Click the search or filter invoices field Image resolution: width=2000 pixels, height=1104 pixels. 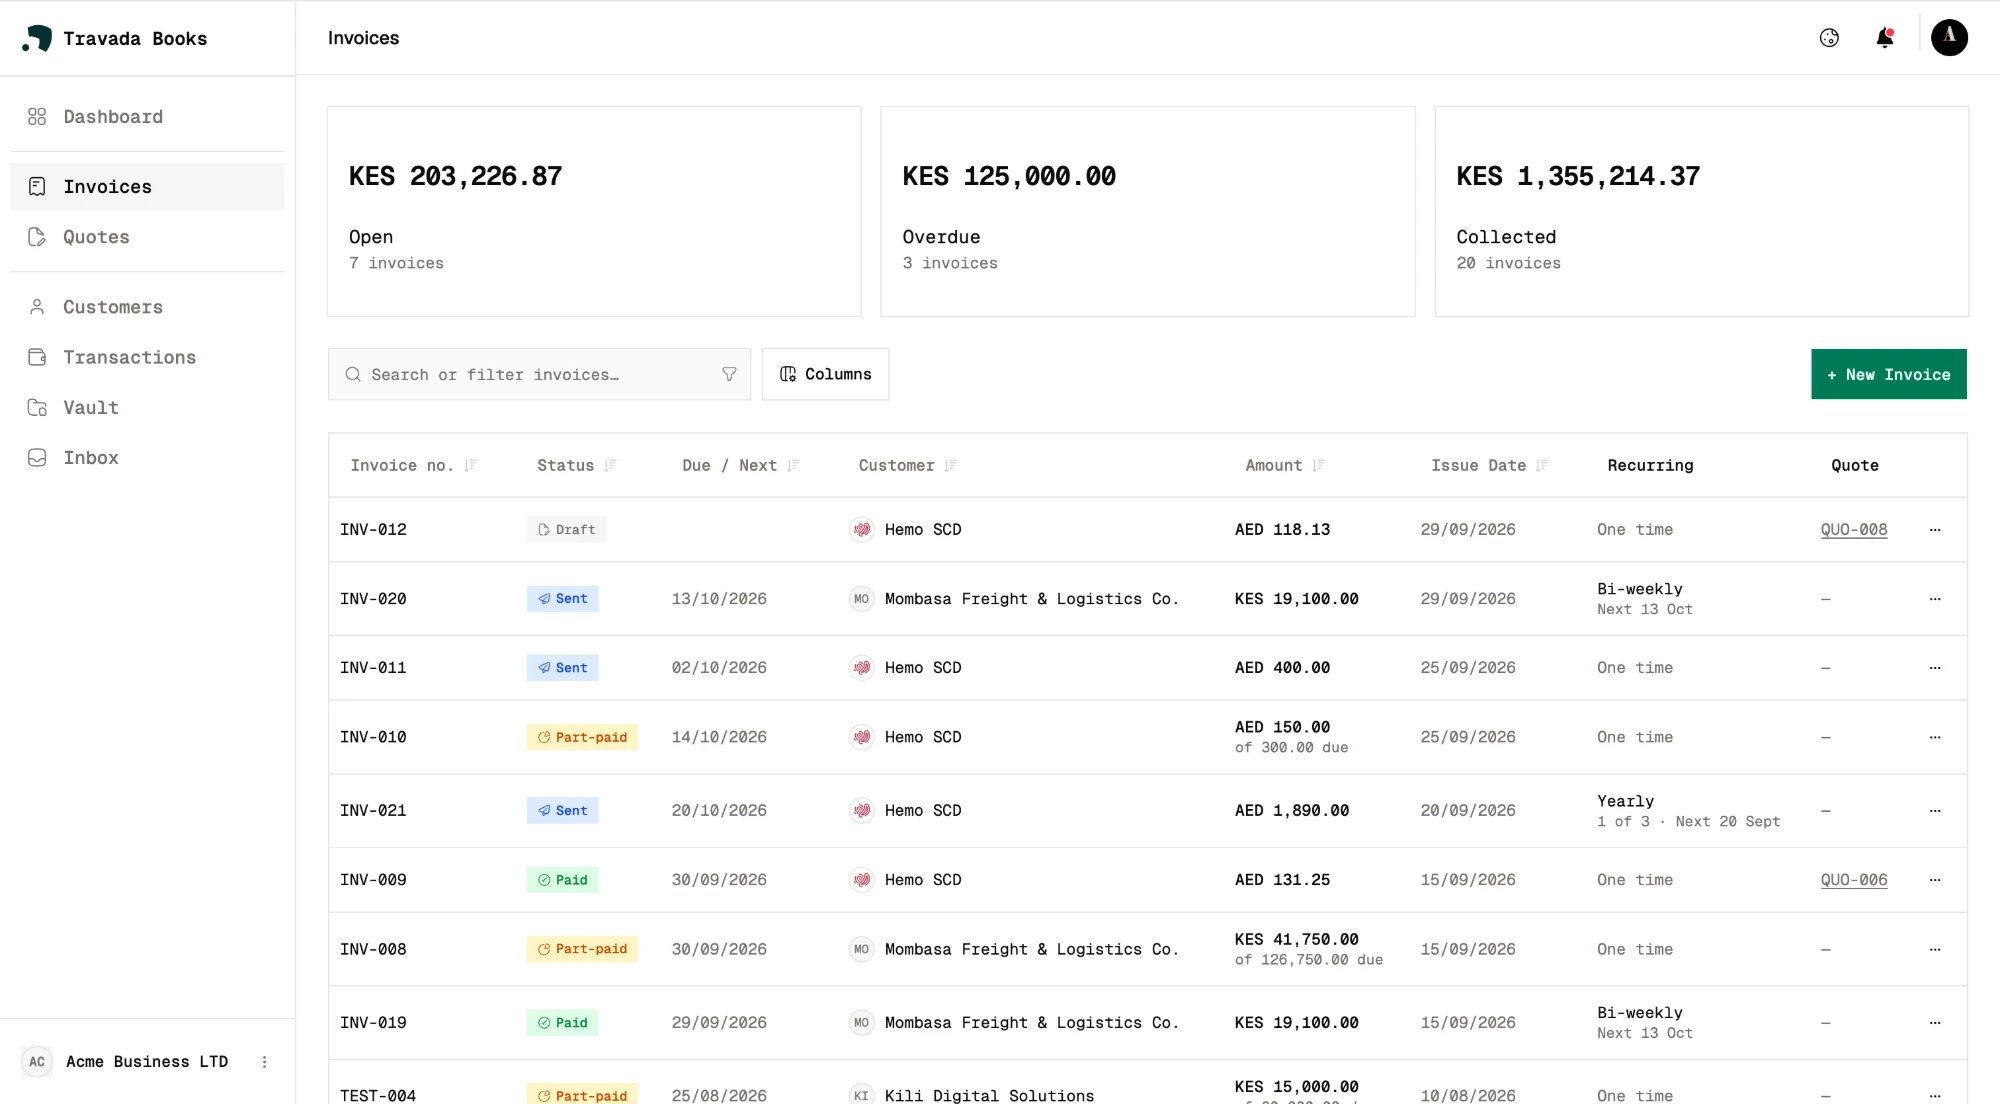click(x=539, y=374)
